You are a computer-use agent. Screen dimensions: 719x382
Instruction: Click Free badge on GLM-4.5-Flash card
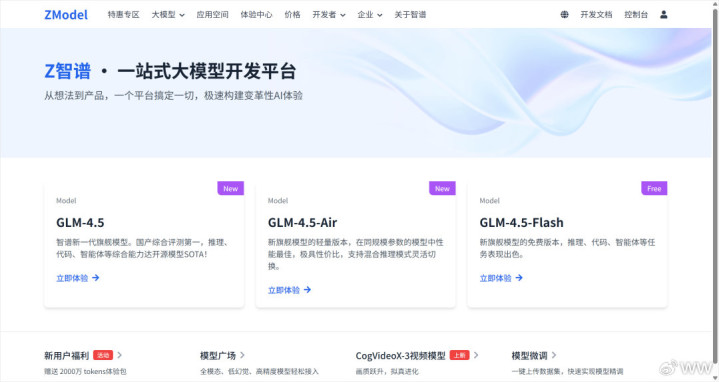(654, 188)
